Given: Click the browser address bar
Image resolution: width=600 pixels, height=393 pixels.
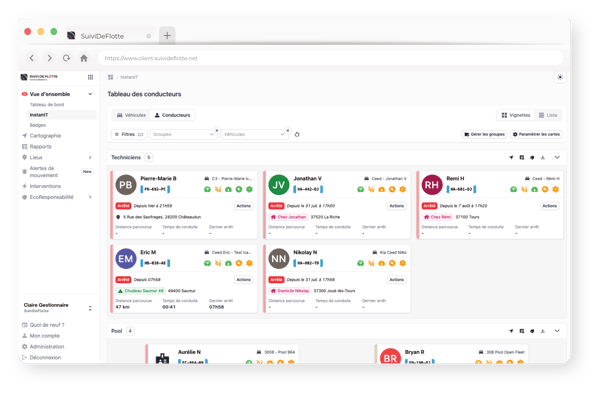Looking at the screenshot, I should (x=330, y=58).
